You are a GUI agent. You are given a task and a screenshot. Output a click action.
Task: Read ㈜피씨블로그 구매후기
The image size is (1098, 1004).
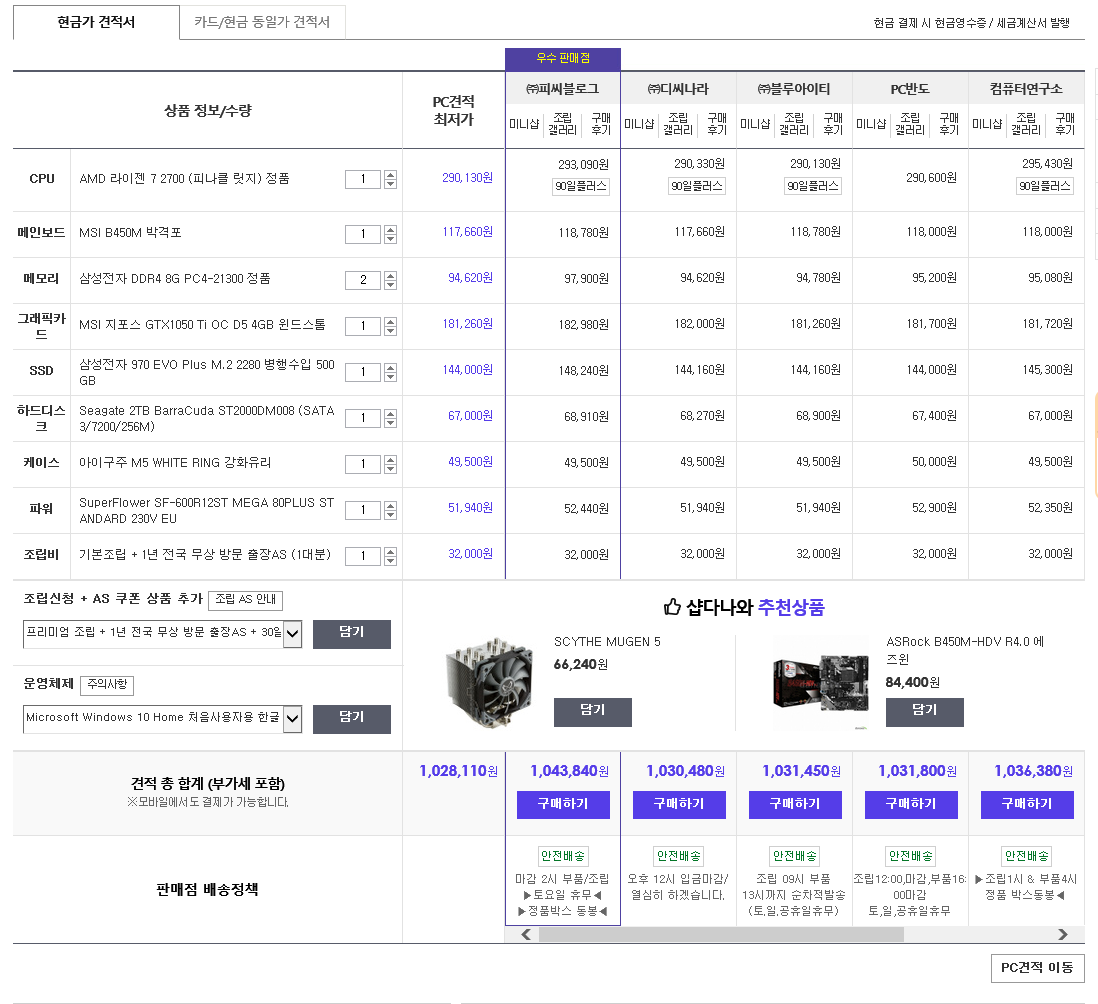(x=601, y=124)
